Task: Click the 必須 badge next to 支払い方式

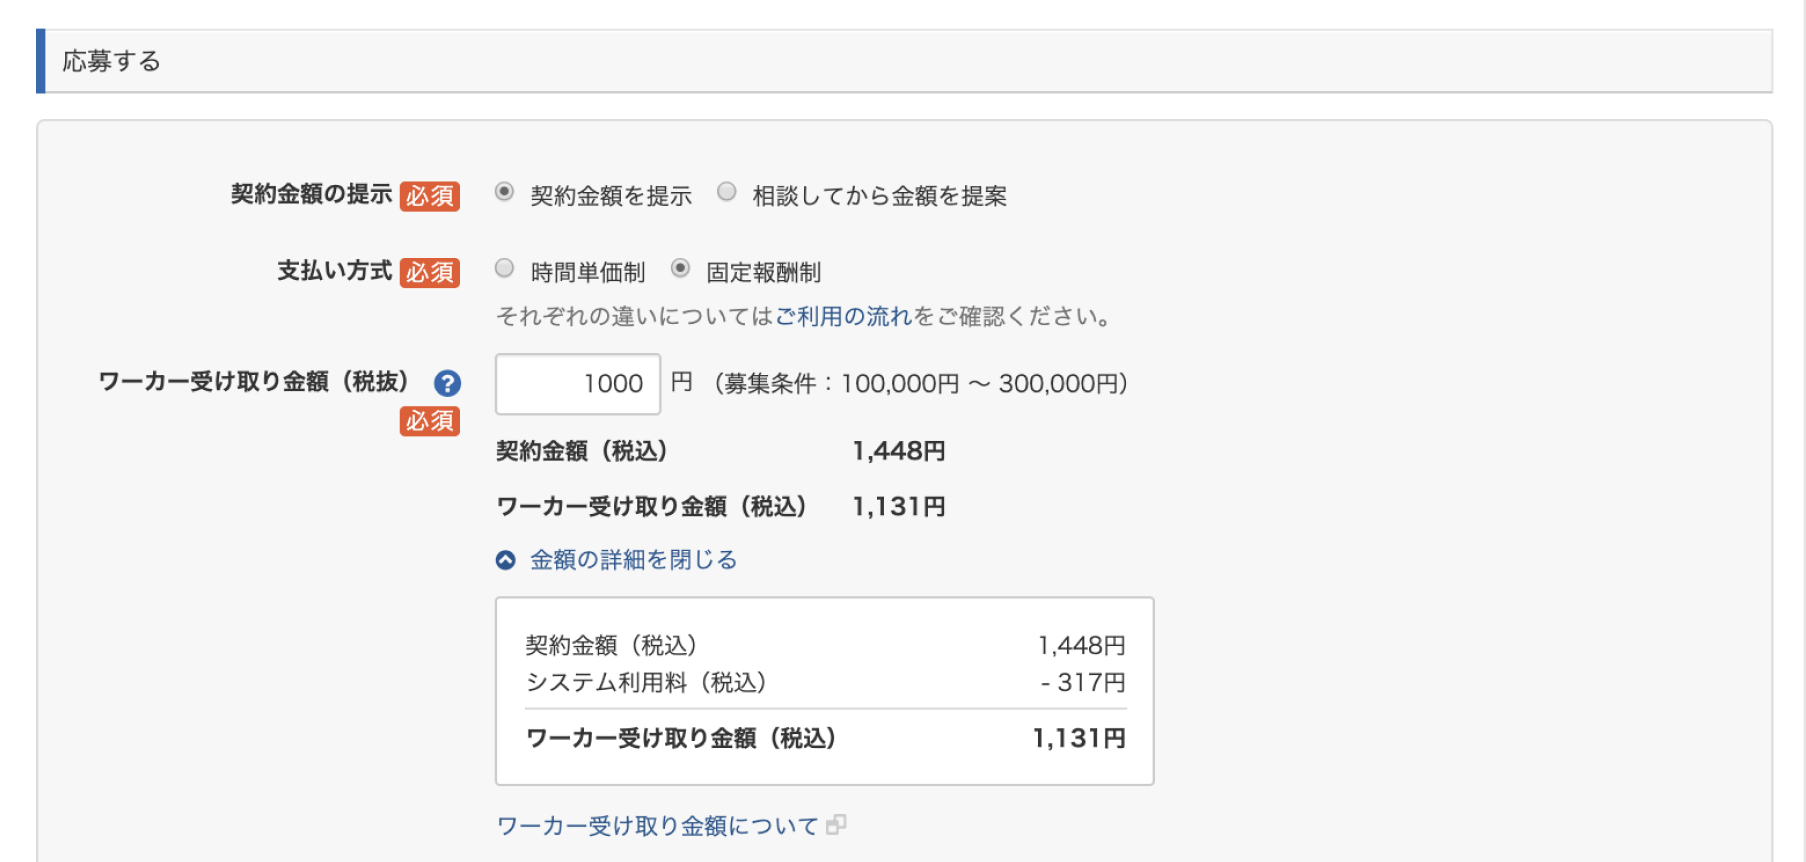Action: coord(430,271)
